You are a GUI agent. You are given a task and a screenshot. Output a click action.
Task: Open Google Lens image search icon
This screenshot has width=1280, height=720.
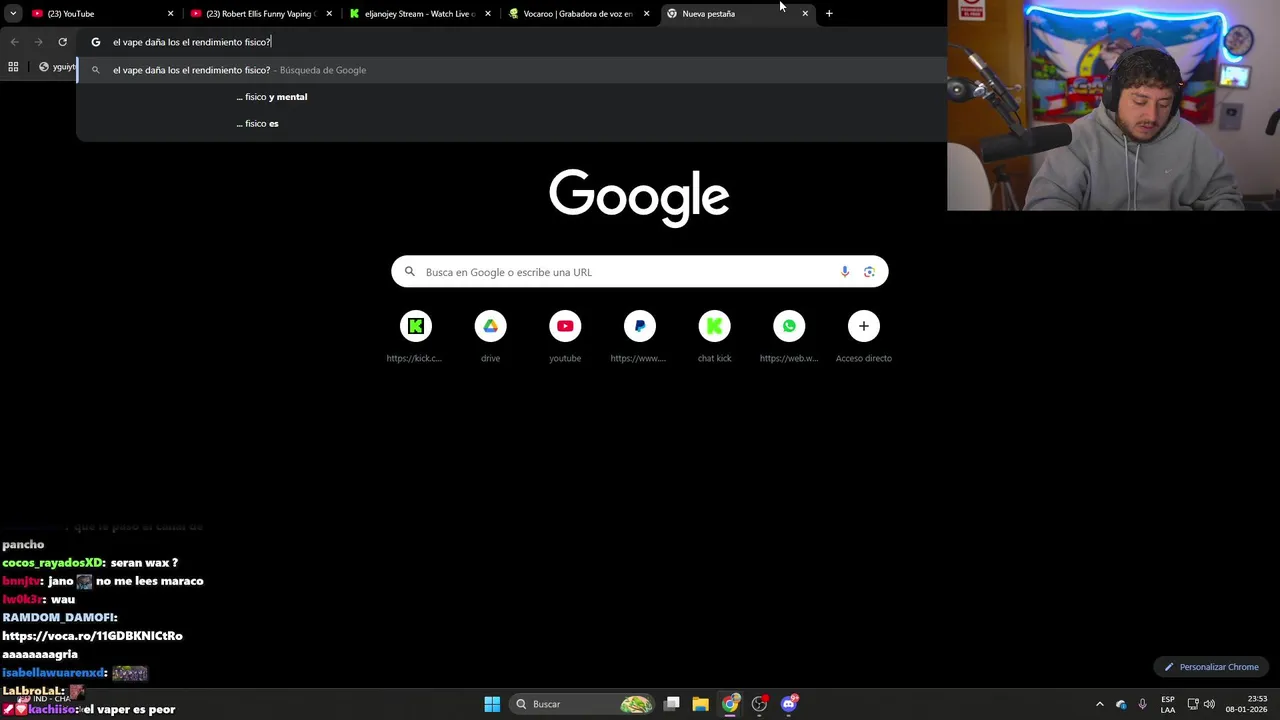point(869,272)
